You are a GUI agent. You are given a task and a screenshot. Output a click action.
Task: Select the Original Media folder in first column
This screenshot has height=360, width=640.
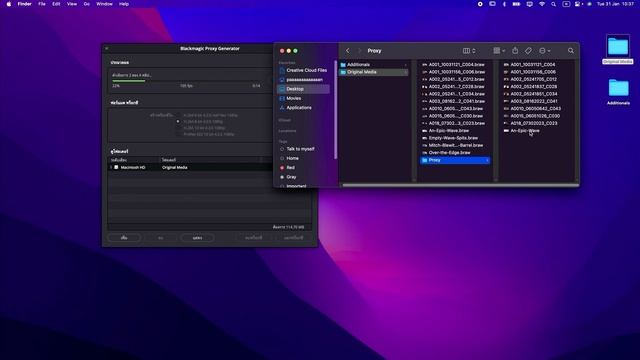coord(373,72)
